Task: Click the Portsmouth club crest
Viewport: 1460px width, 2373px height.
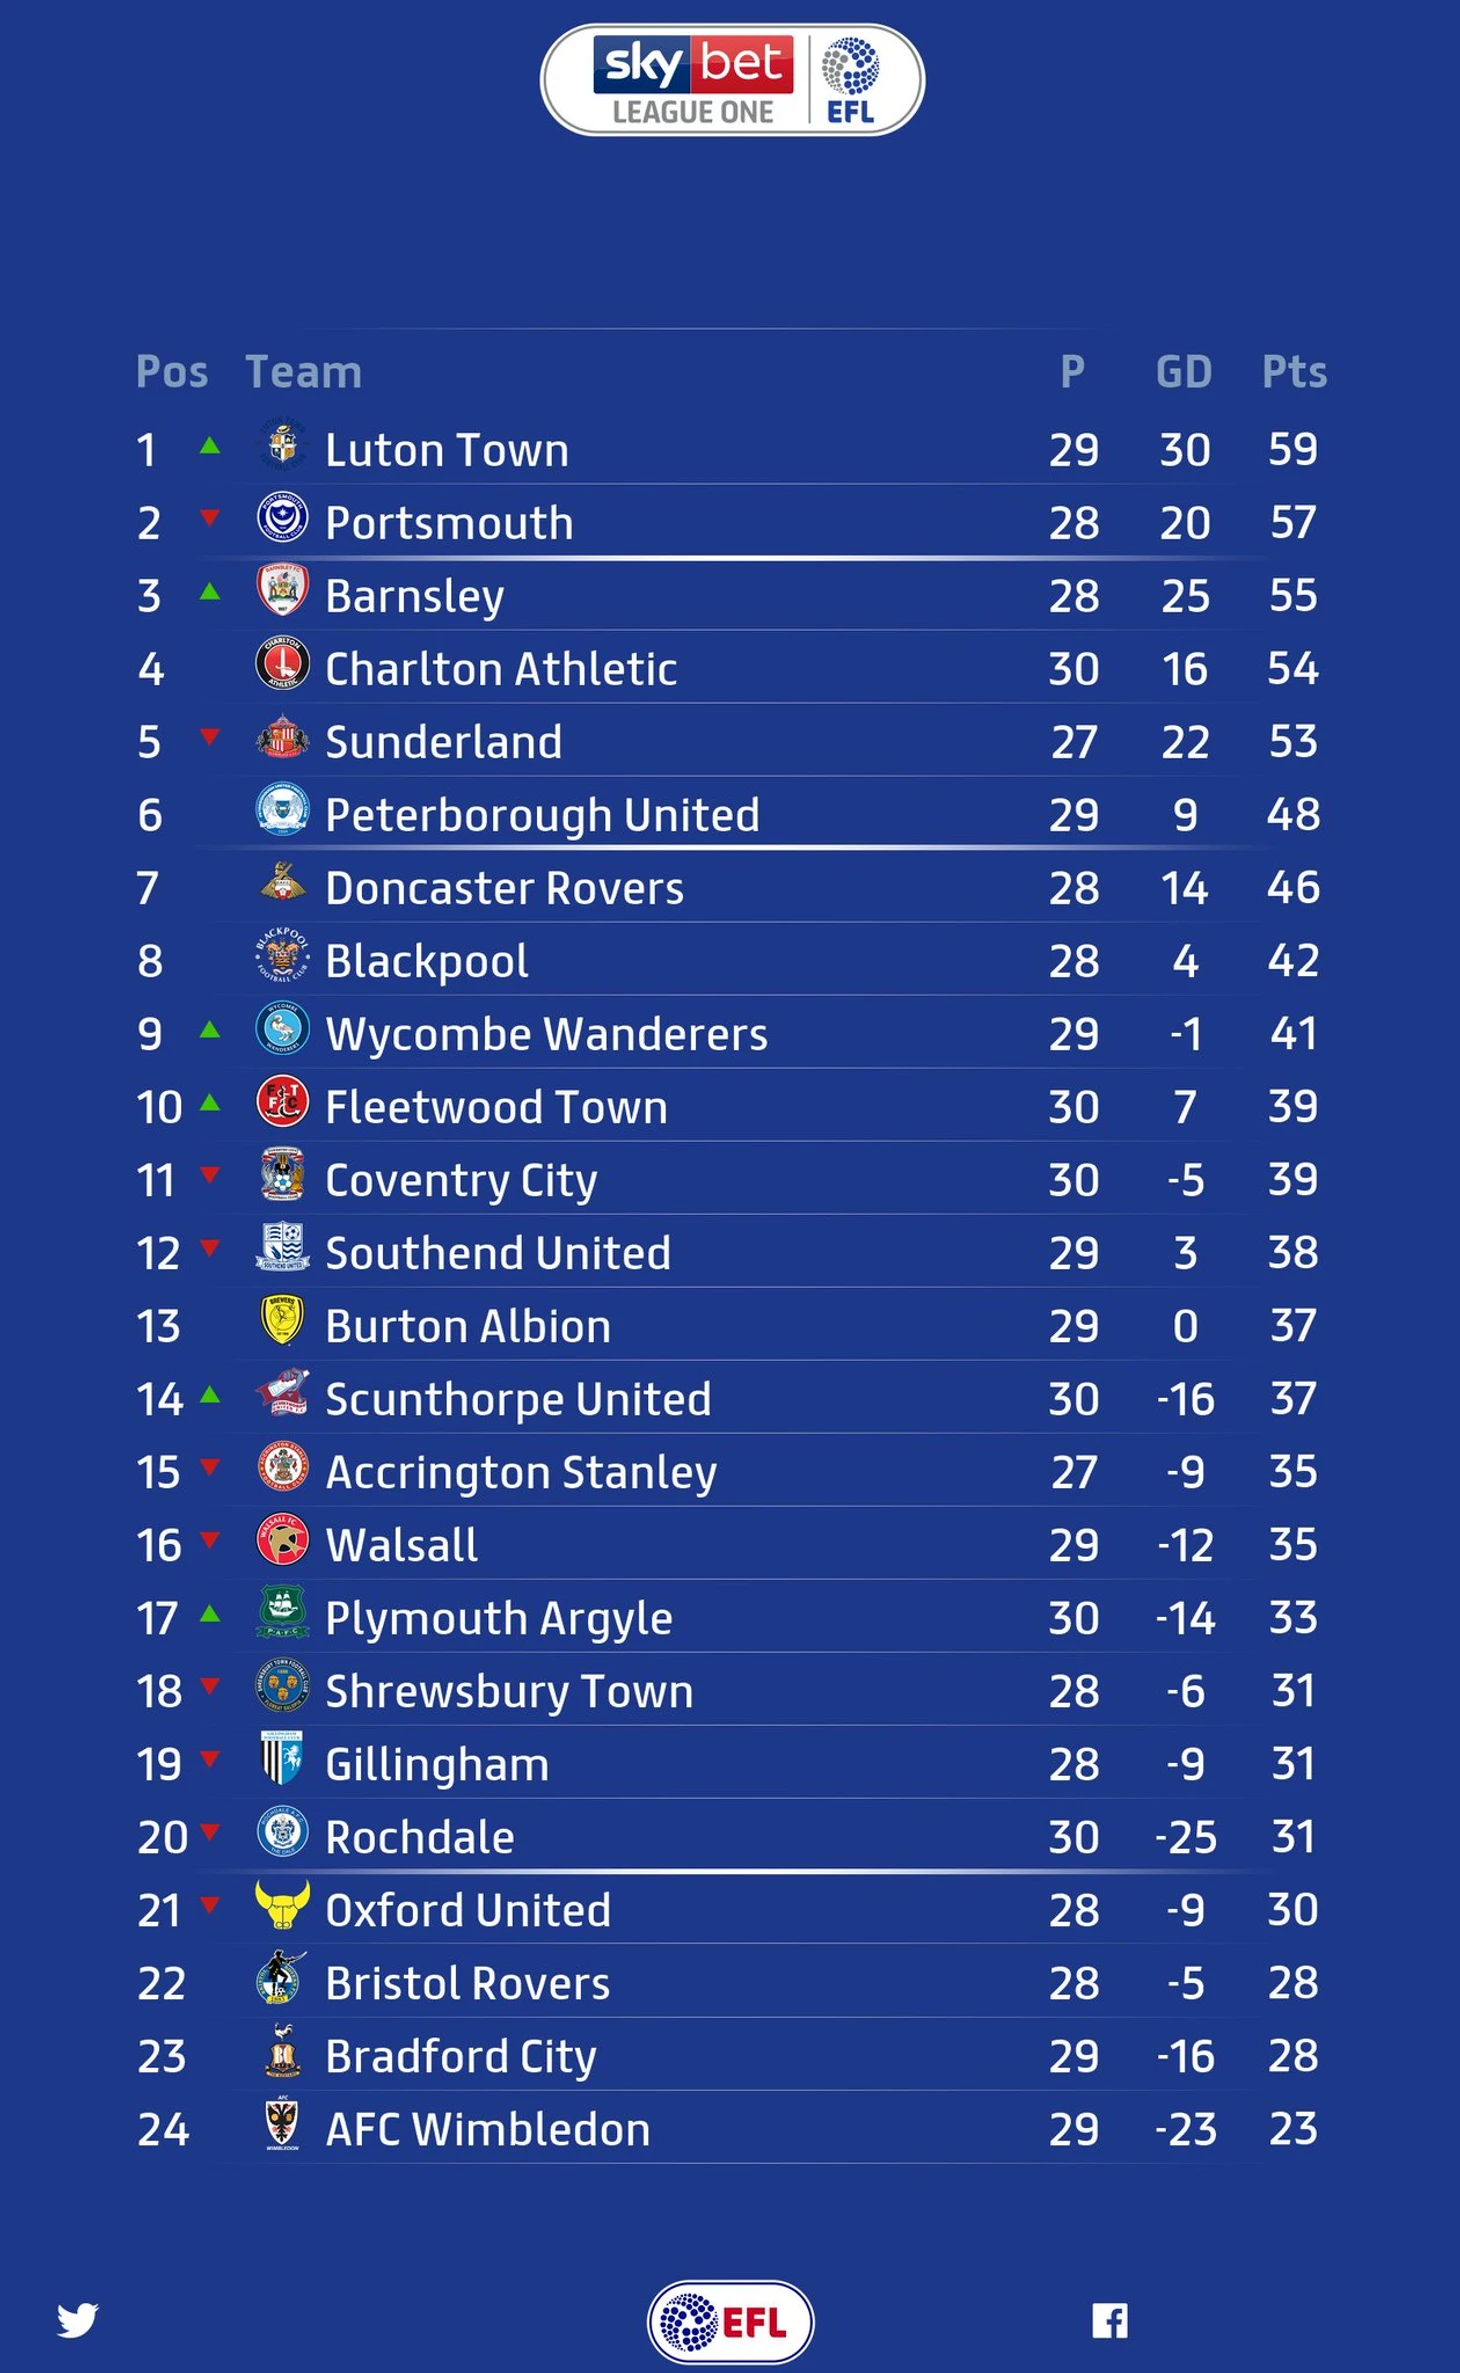Action: click(x=283, y=517)
